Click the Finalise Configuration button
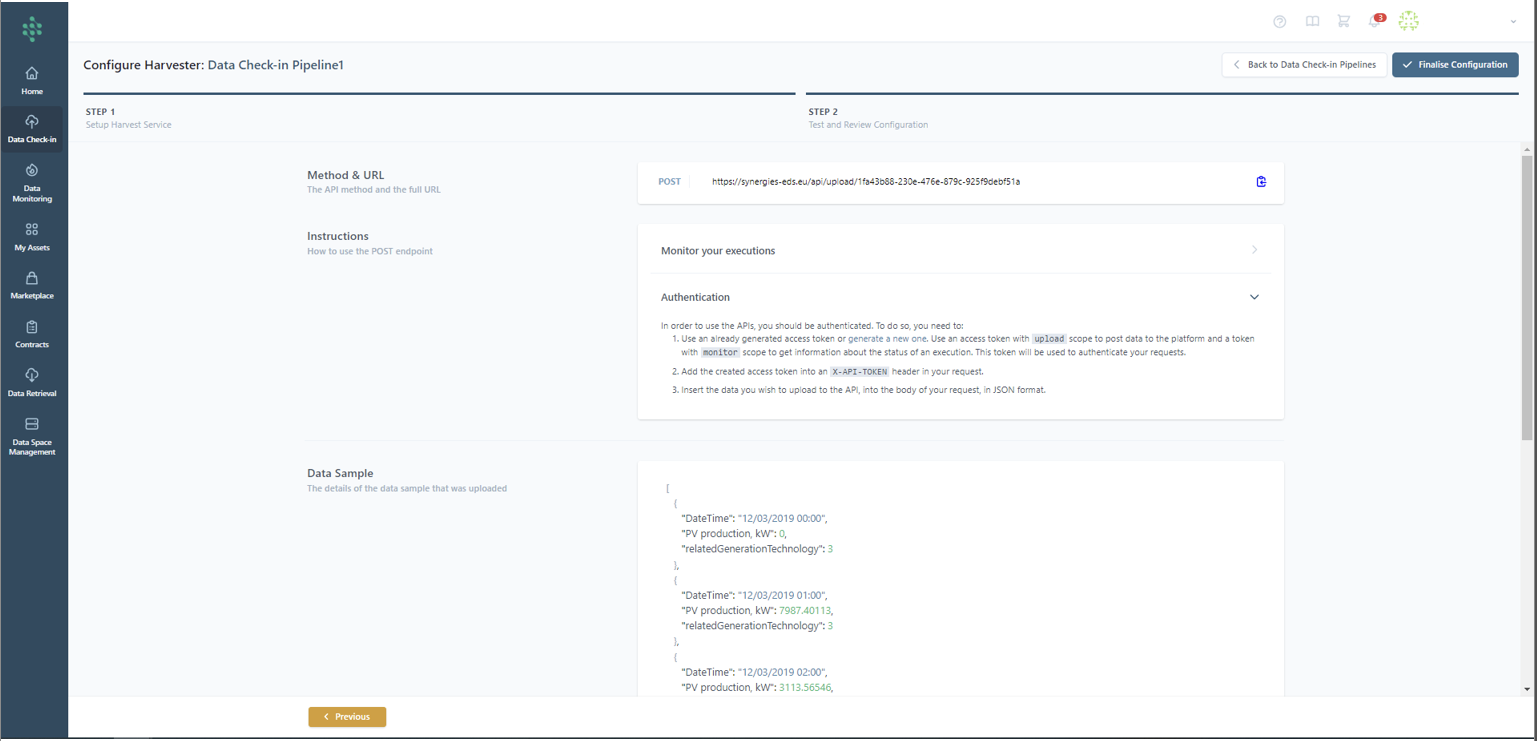Screen dimensions: 1537x741 (1455, 65)
